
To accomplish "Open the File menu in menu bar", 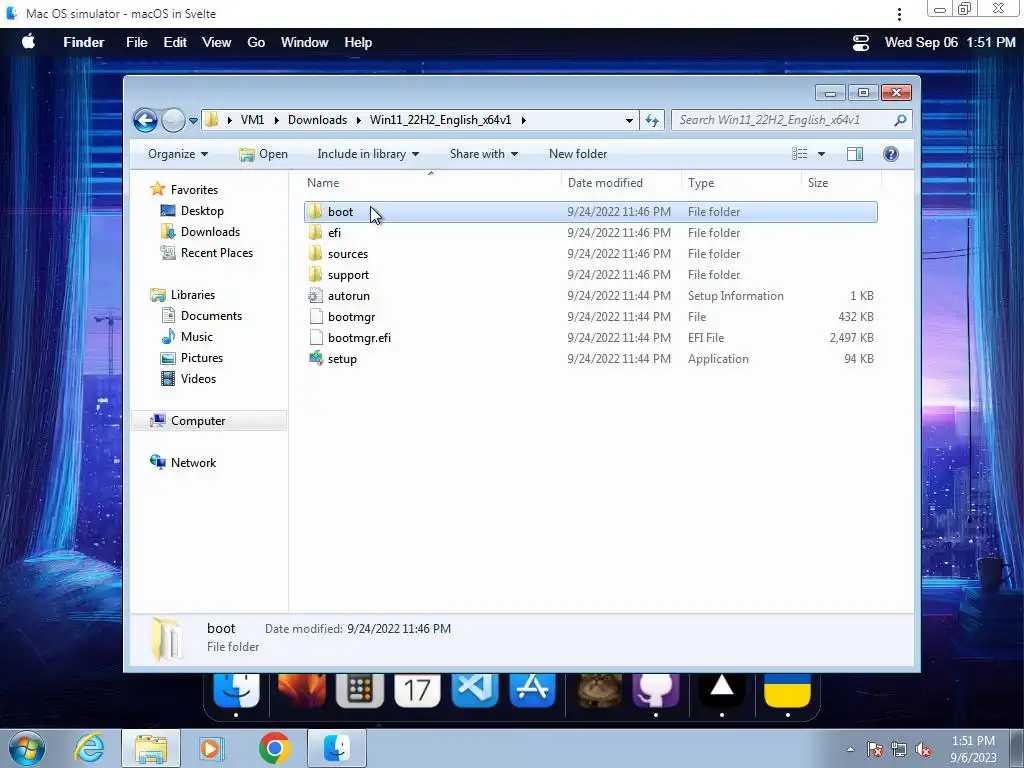I will [x=136, y=42].
